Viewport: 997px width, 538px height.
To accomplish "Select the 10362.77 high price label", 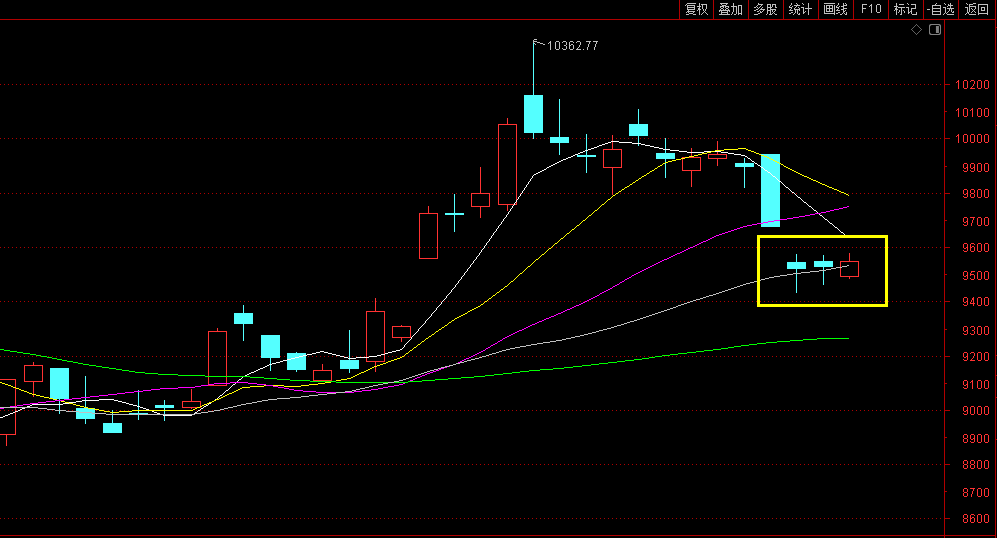I will (572, 46).
